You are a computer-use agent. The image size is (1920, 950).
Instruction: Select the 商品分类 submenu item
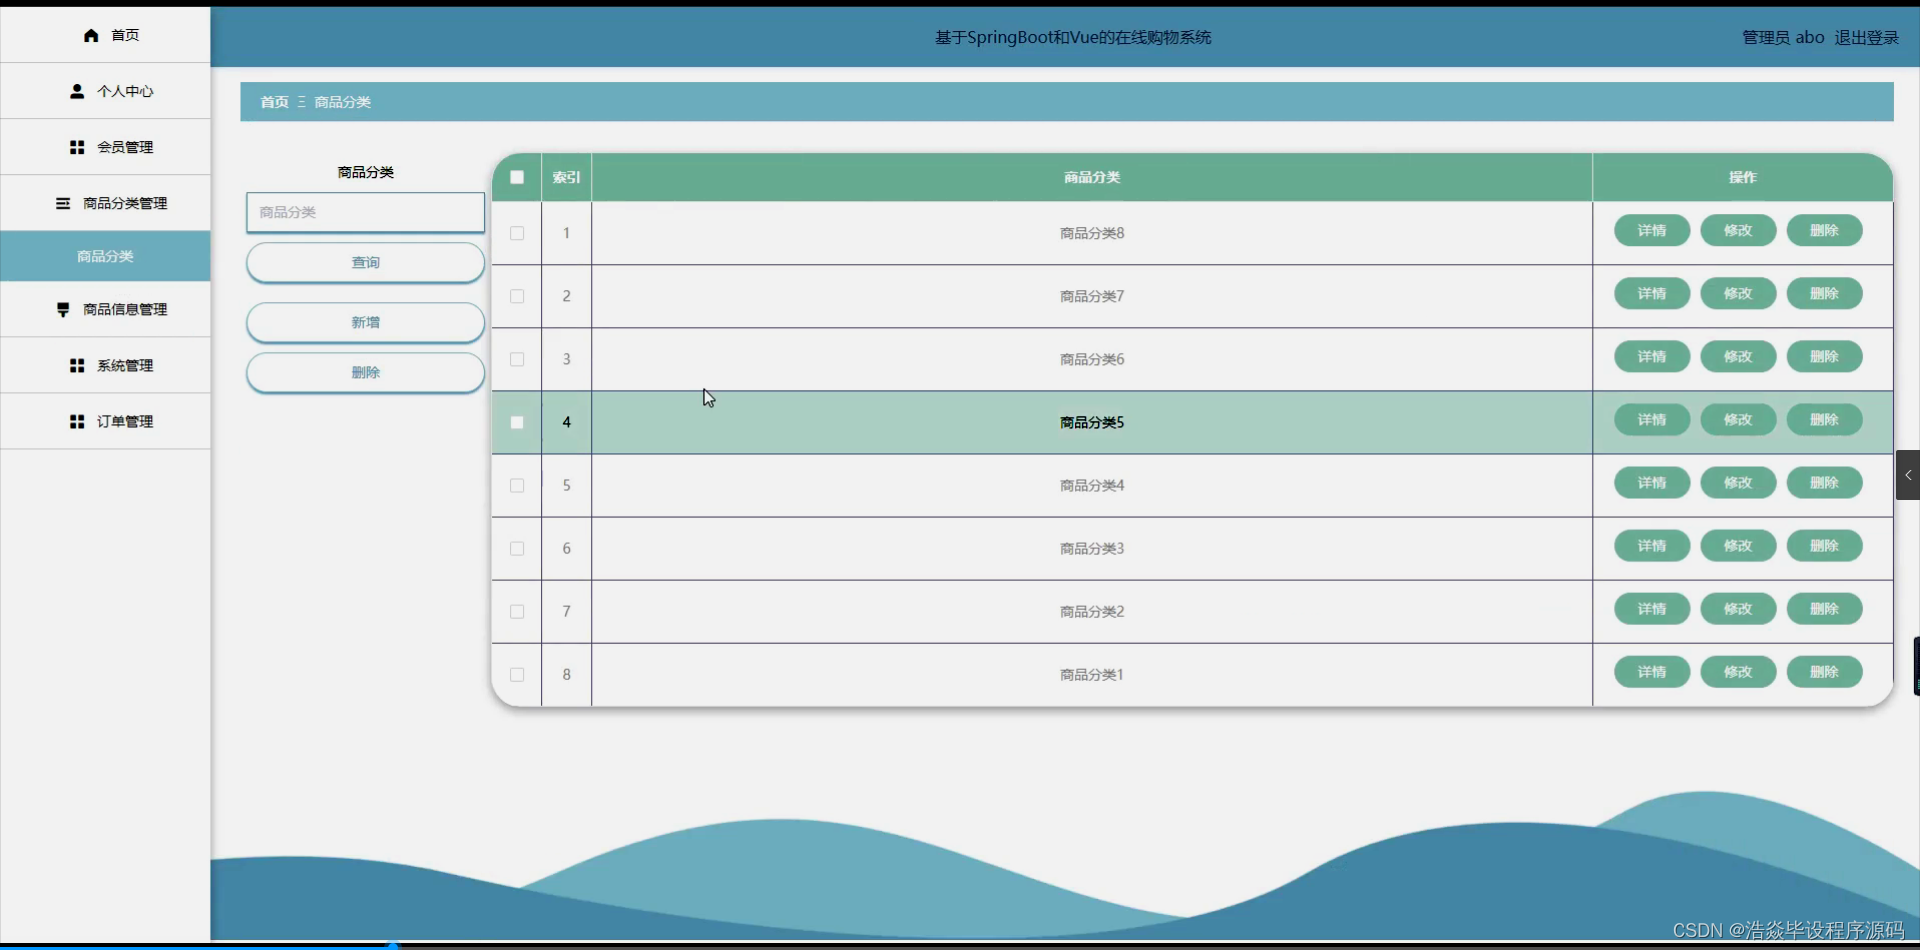(x=105, y=256)
